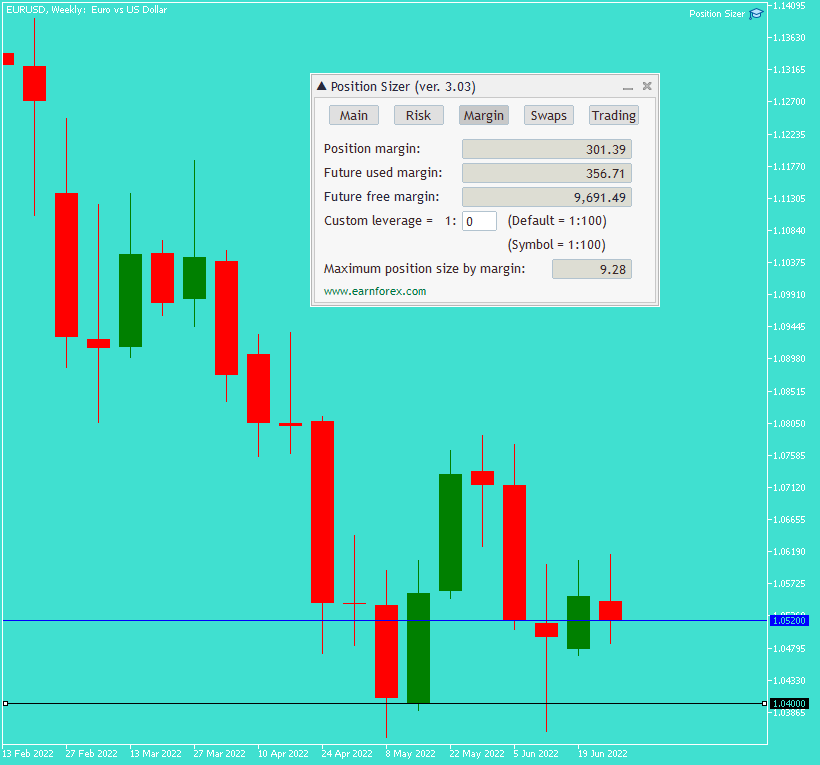Viewport: 820px width, 765px height.
Task: Click the EURUSD Weekly chart title
Action: click(85, 9)
